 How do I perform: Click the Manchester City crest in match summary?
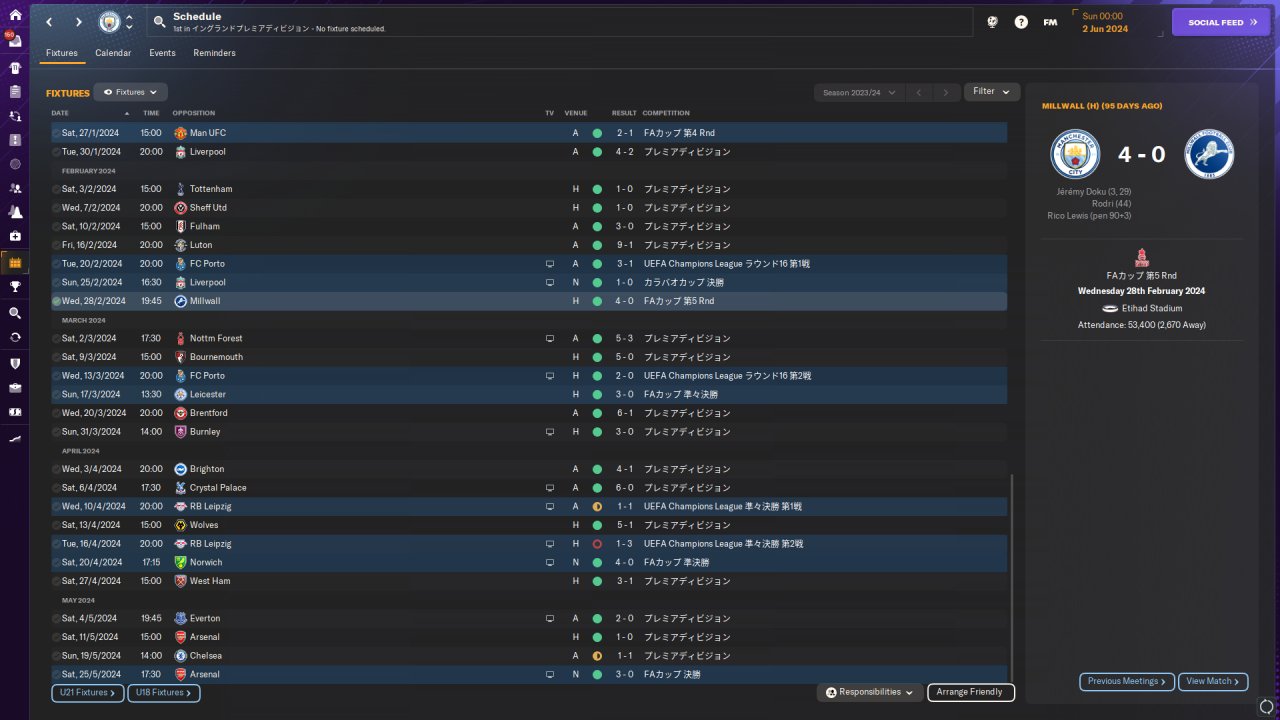tap(1075, 154)
